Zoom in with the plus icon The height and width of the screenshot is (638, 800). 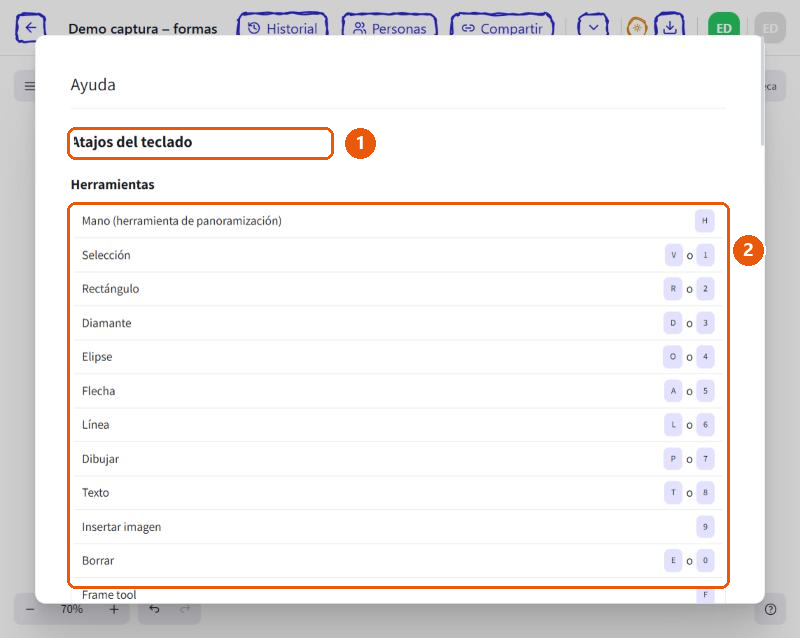pos(114,609)
